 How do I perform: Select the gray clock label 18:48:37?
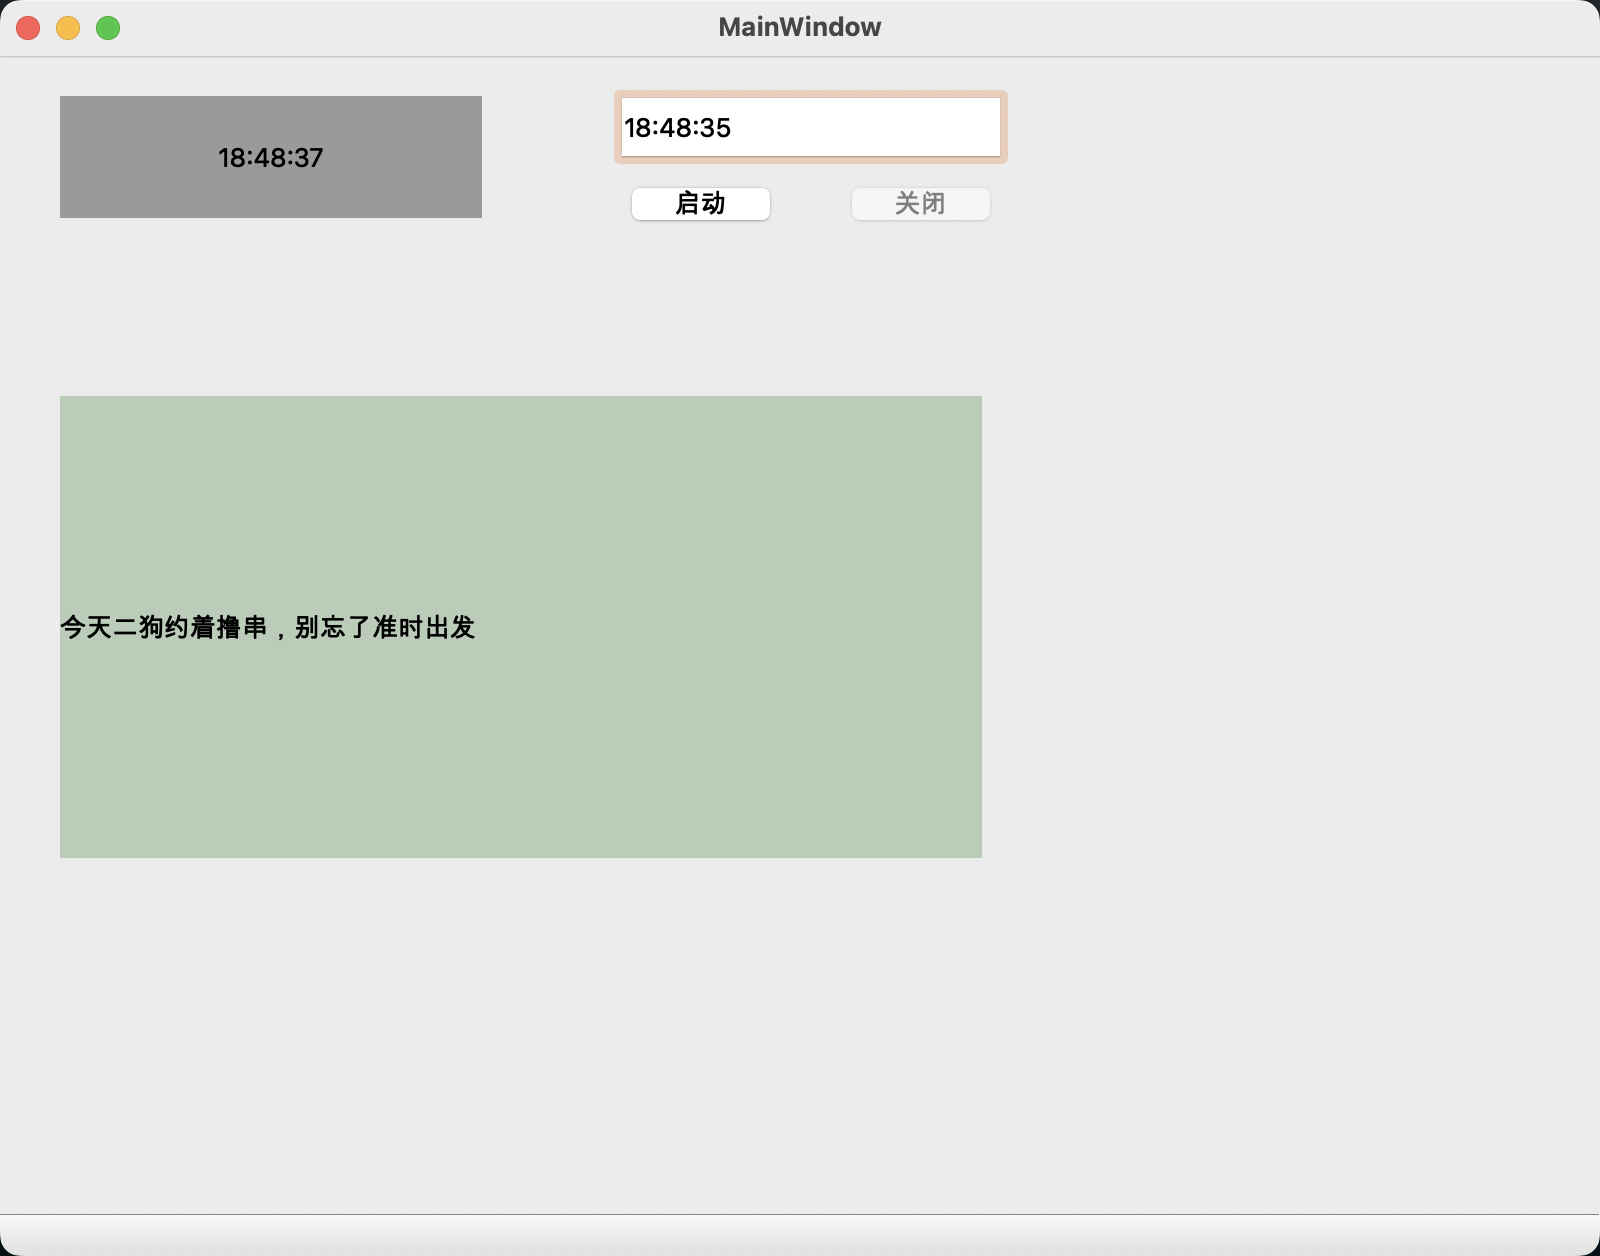271,157
